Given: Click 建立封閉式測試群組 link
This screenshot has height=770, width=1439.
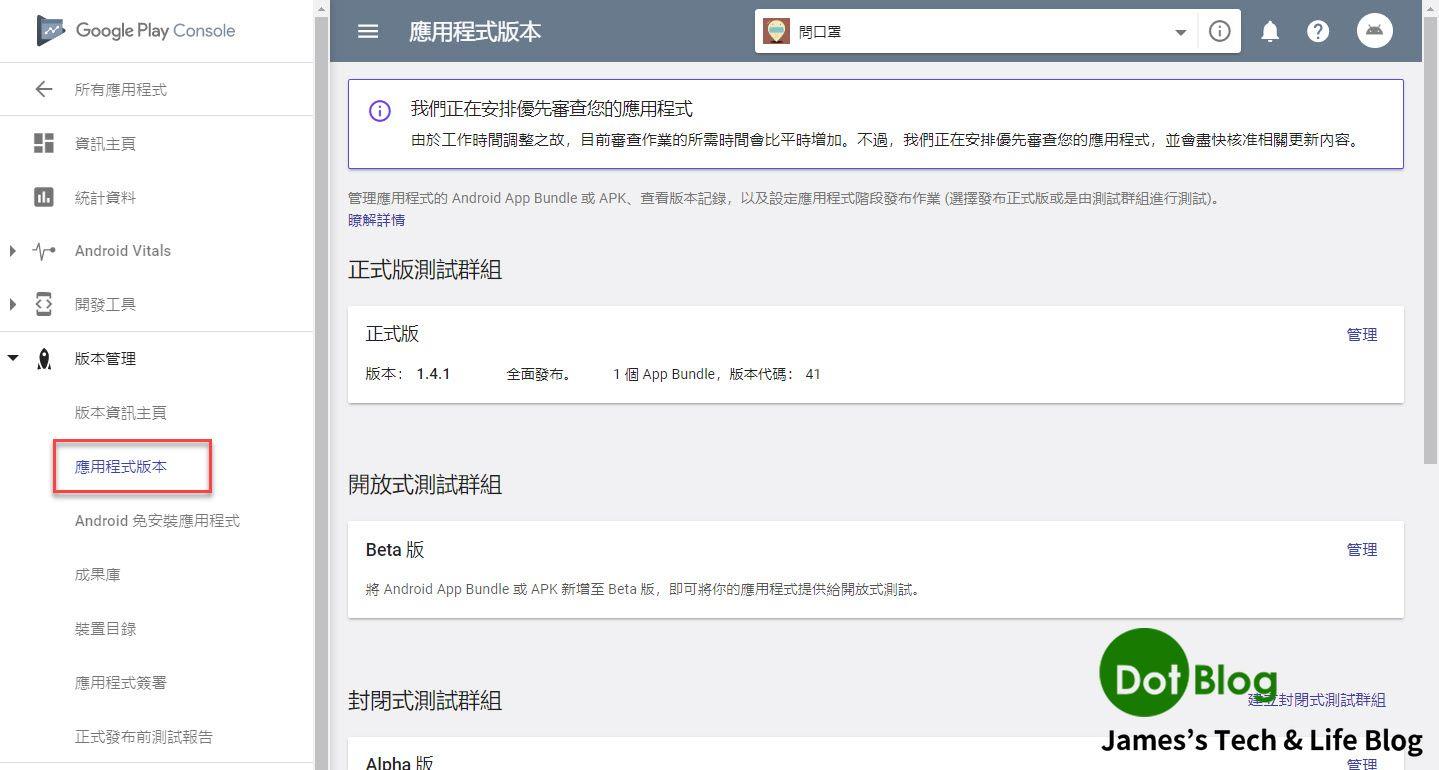Looking at the screenshot, I should (x=1317, y=700).
